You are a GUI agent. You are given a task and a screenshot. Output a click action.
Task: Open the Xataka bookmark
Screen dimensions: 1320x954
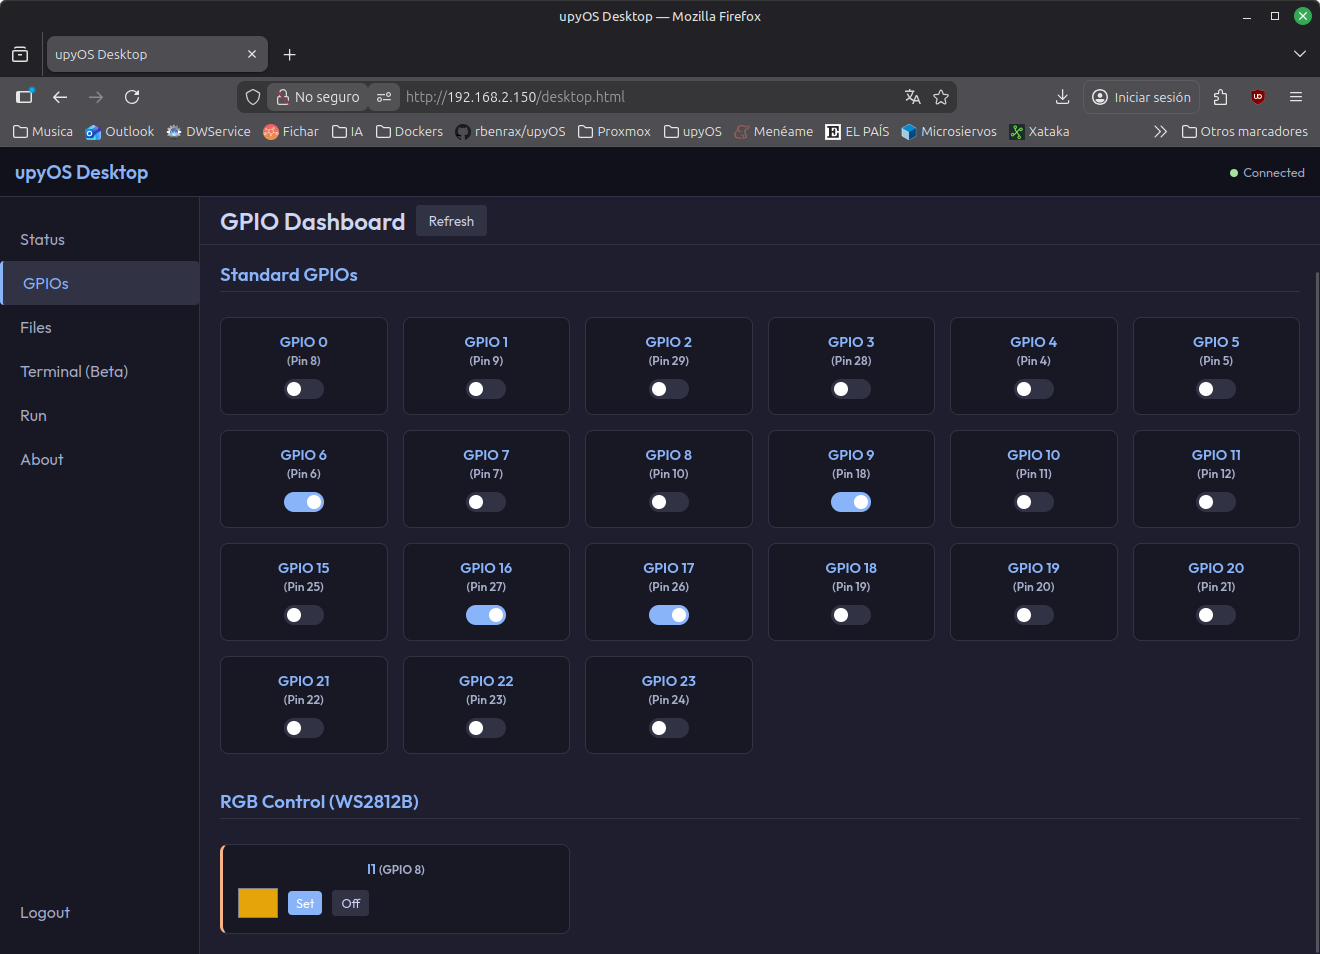coord(1039,131)
